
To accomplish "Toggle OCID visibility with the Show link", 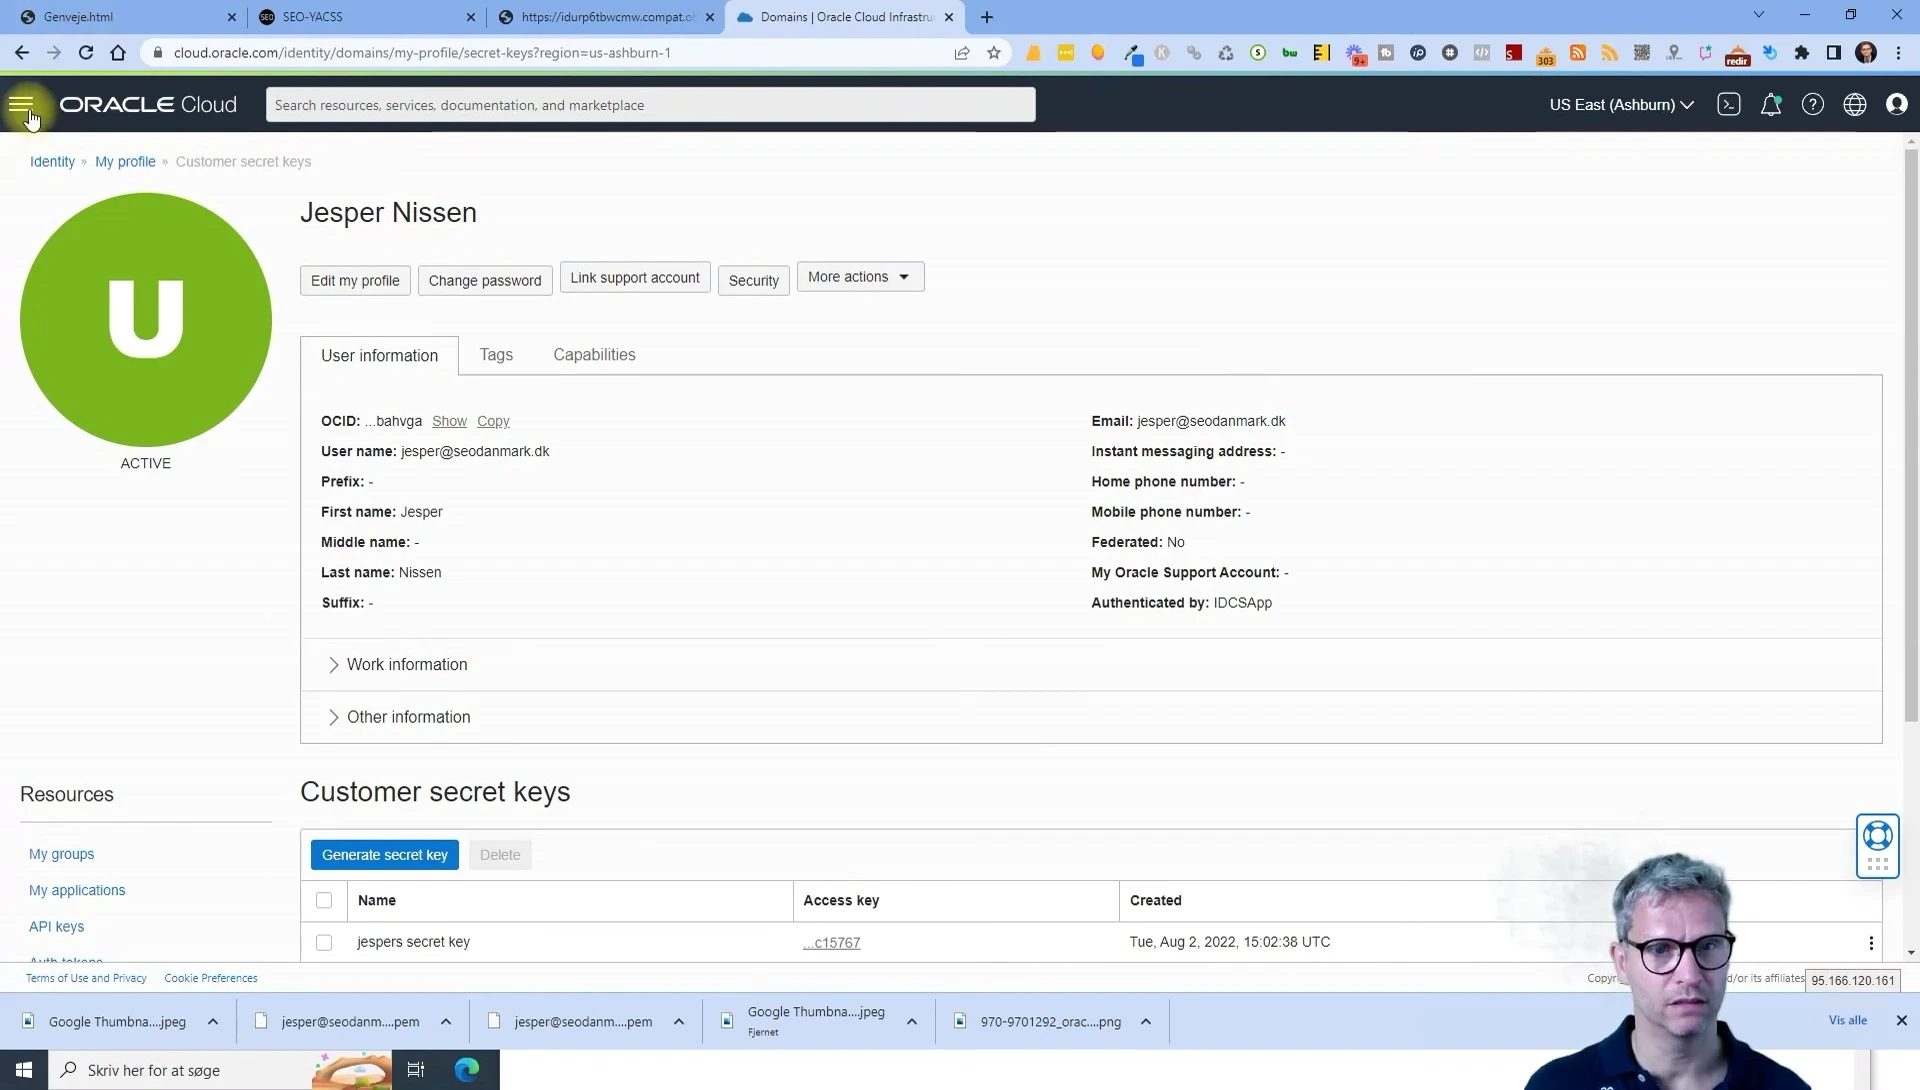I will click(449, 421).
